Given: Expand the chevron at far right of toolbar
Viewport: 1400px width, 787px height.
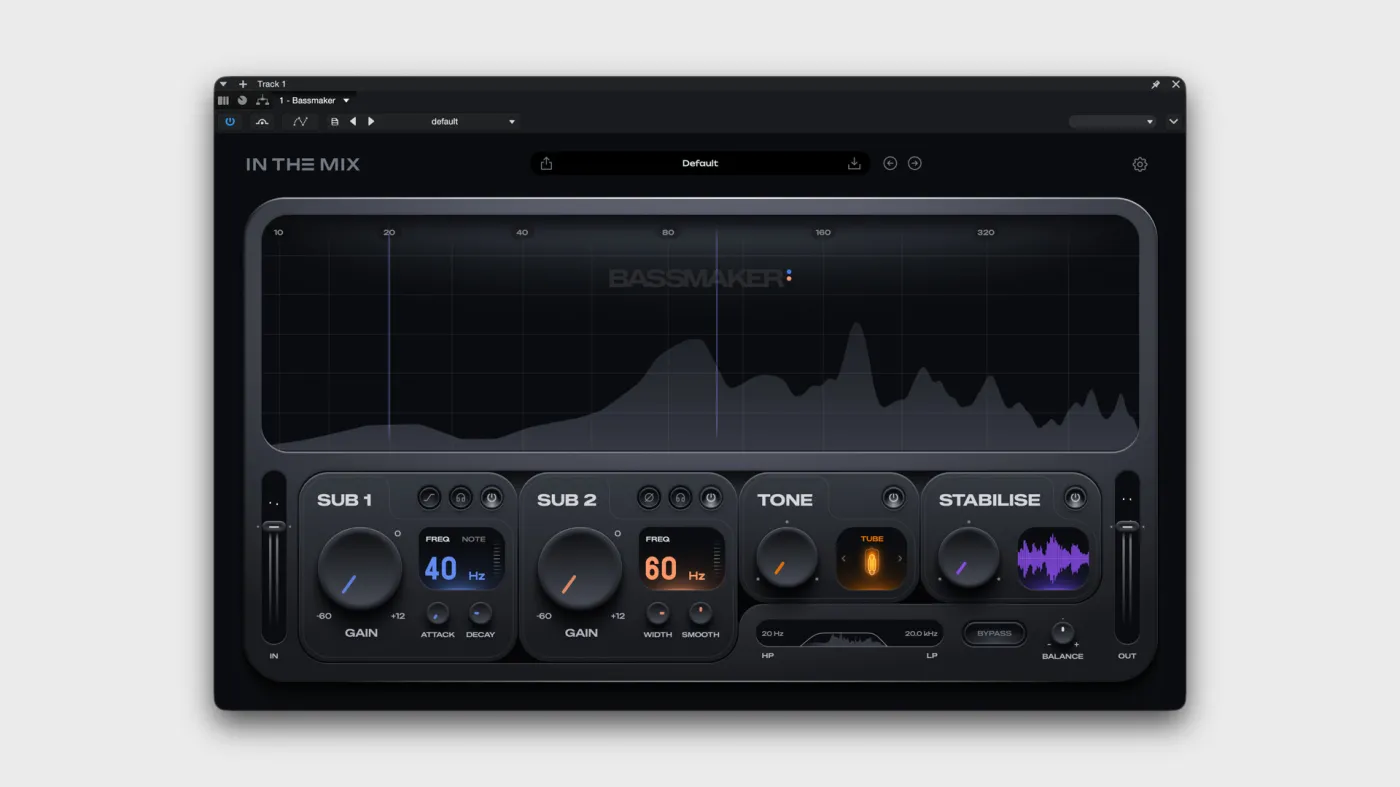Looking at the screenshot, I should coord(1174,121).
